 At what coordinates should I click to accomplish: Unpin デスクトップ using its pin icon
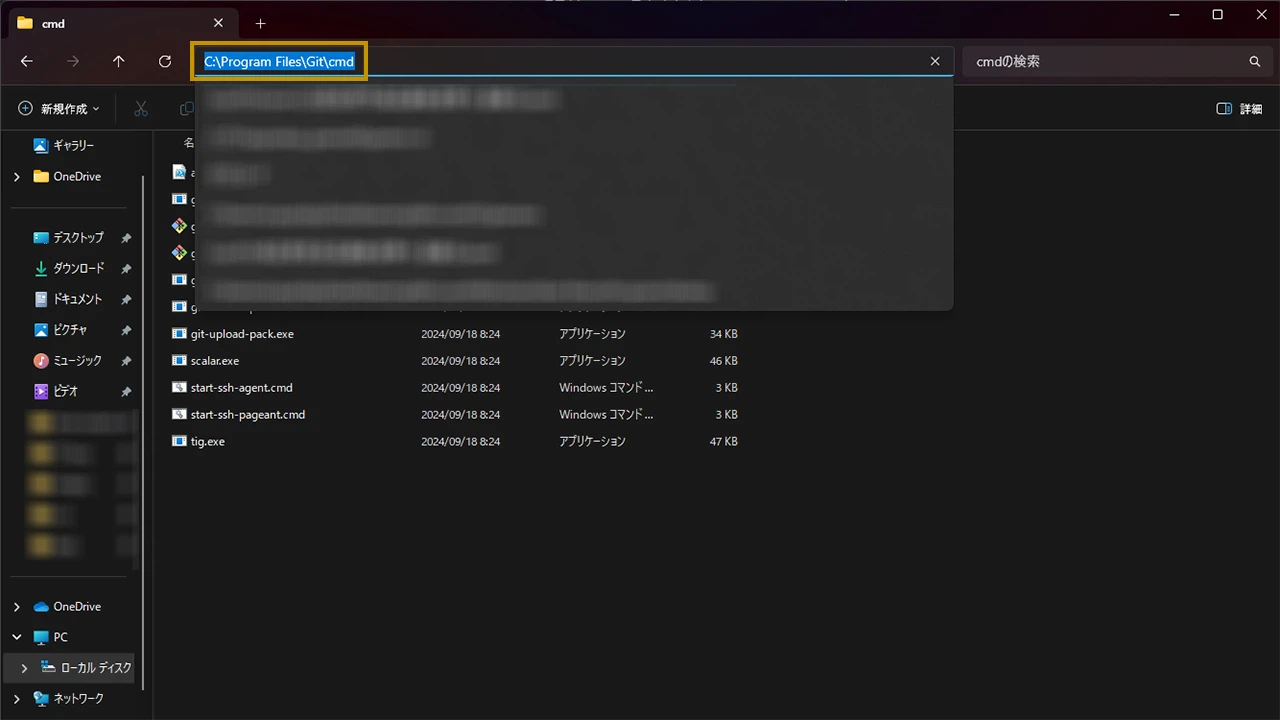pos(126,238)
